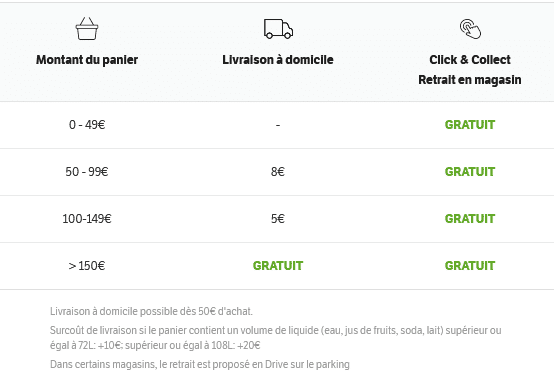Select the 50 - 99€ basket amount
This screenshot has width=554, height=381.
87,172
